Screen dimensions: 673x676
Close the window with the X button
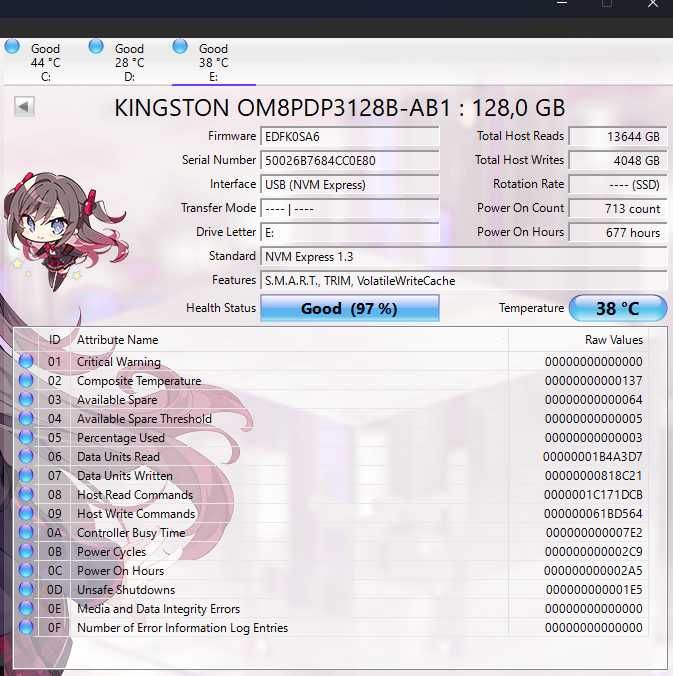(x=653, y=4)
